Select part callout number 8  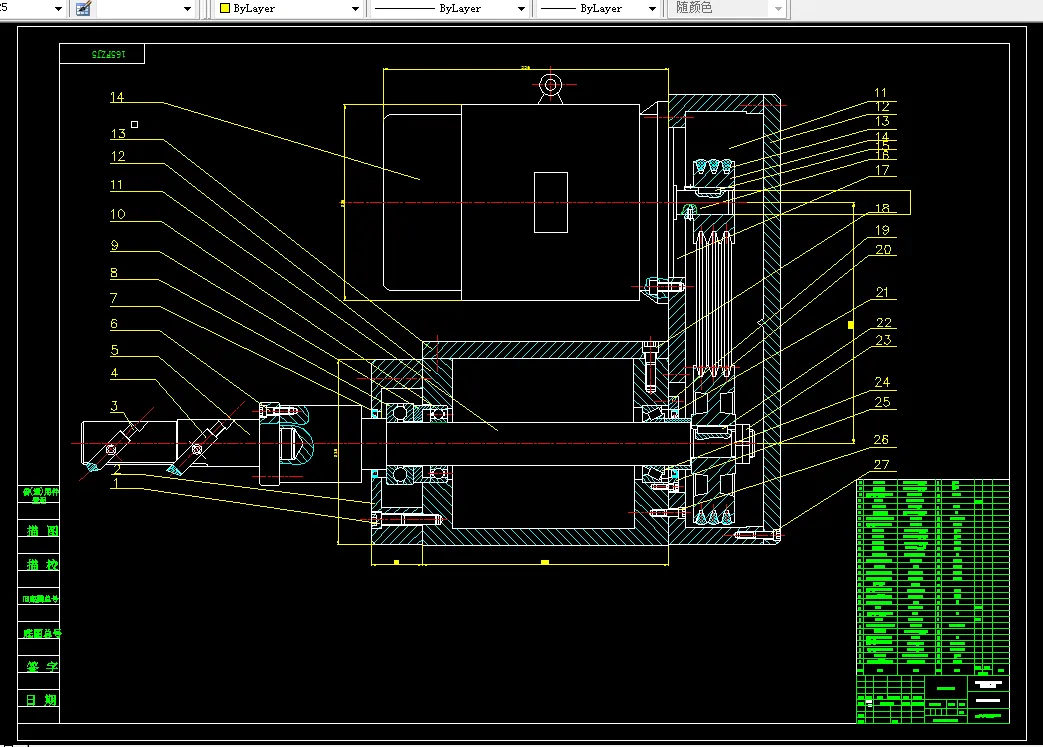(114, 273)
